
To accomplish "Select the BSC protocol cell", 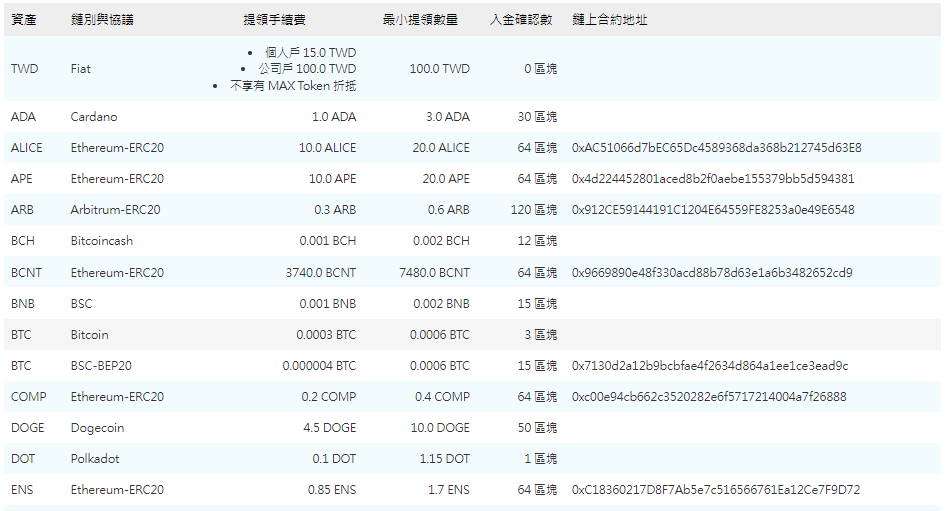I will pos(82,304).
